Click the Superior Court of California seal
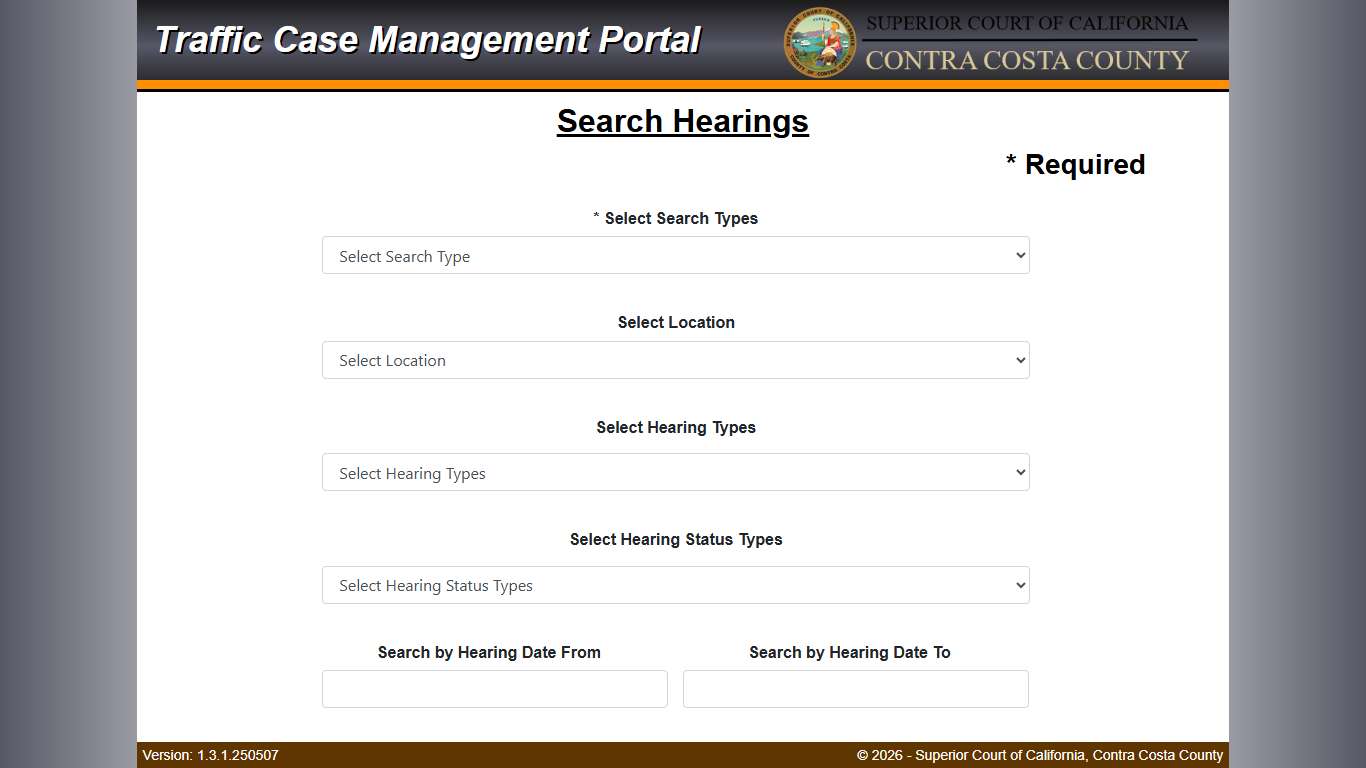 coord(819,42)
